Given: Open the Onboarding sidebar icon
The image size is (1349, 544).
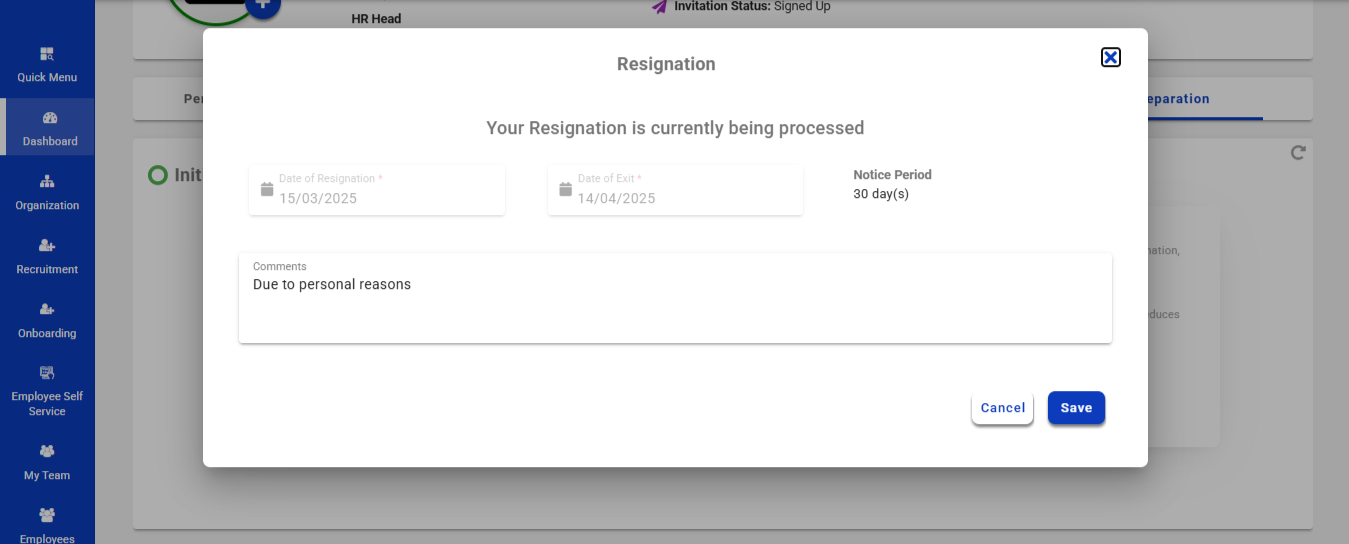Looking at the screenshot, I should coord(47,310).
